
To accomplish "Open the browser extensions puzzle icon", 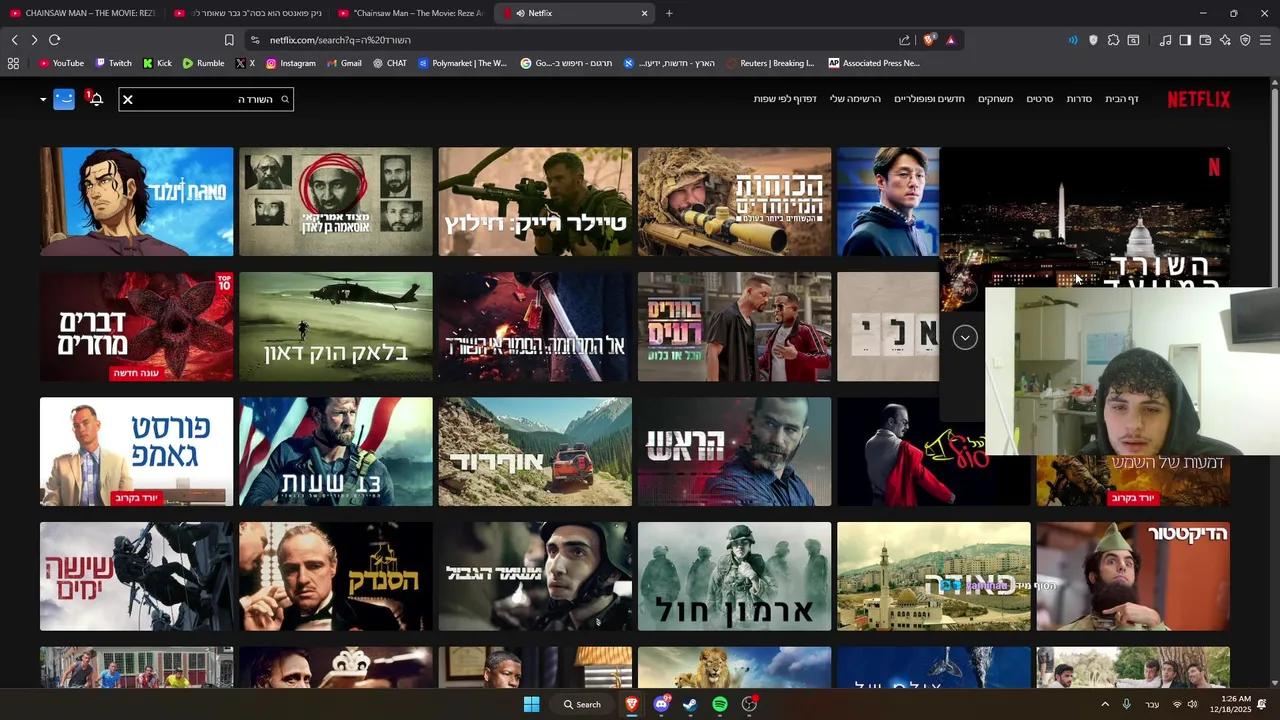I will click(x=1113, y=40).
